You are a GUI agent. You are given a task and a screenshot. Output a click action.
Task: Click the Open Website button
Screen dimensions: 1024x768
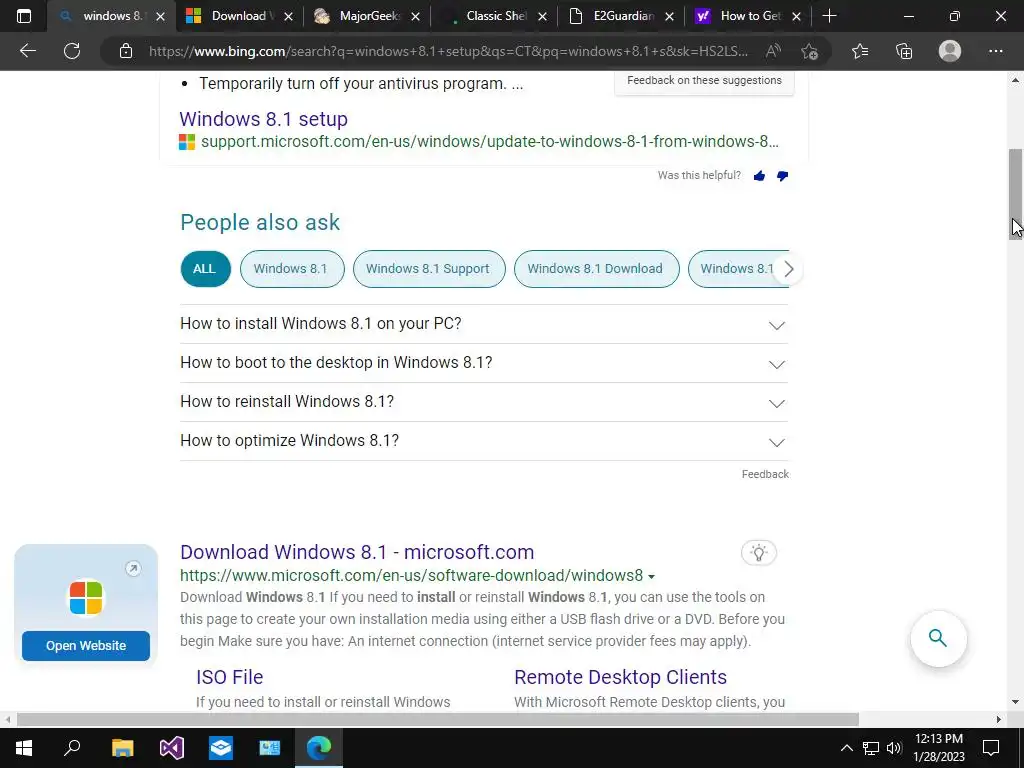coord(86,646)
